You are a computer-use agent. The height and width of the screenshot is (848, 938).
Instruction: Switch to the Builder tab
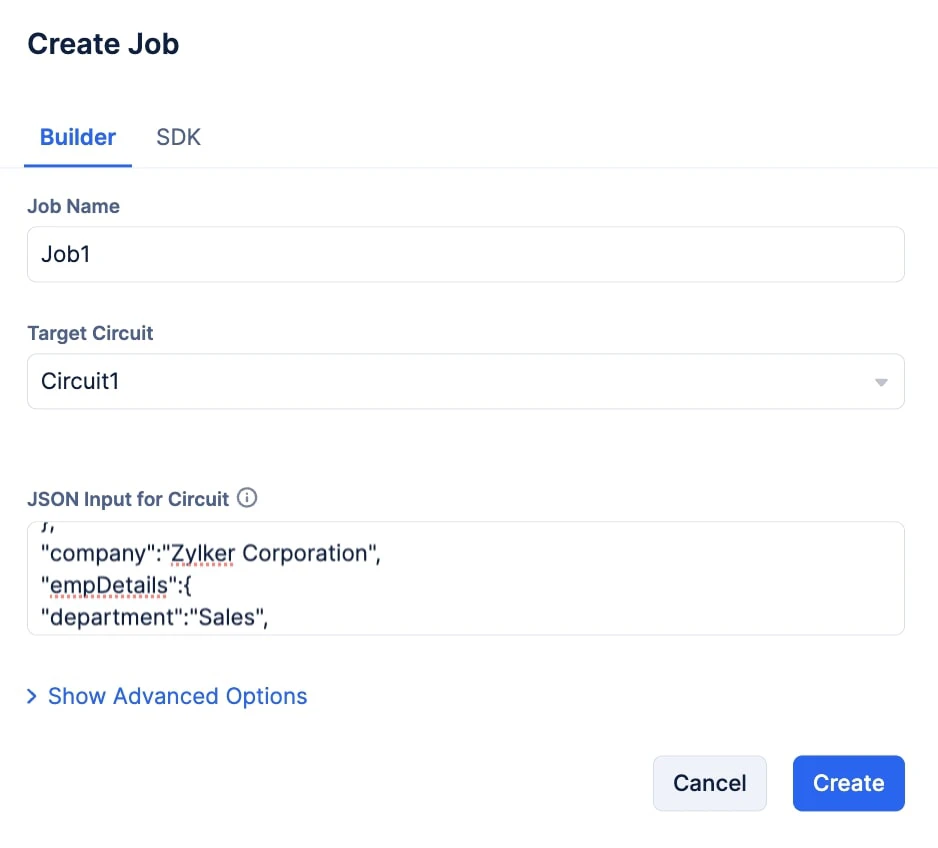pos(78,137)
